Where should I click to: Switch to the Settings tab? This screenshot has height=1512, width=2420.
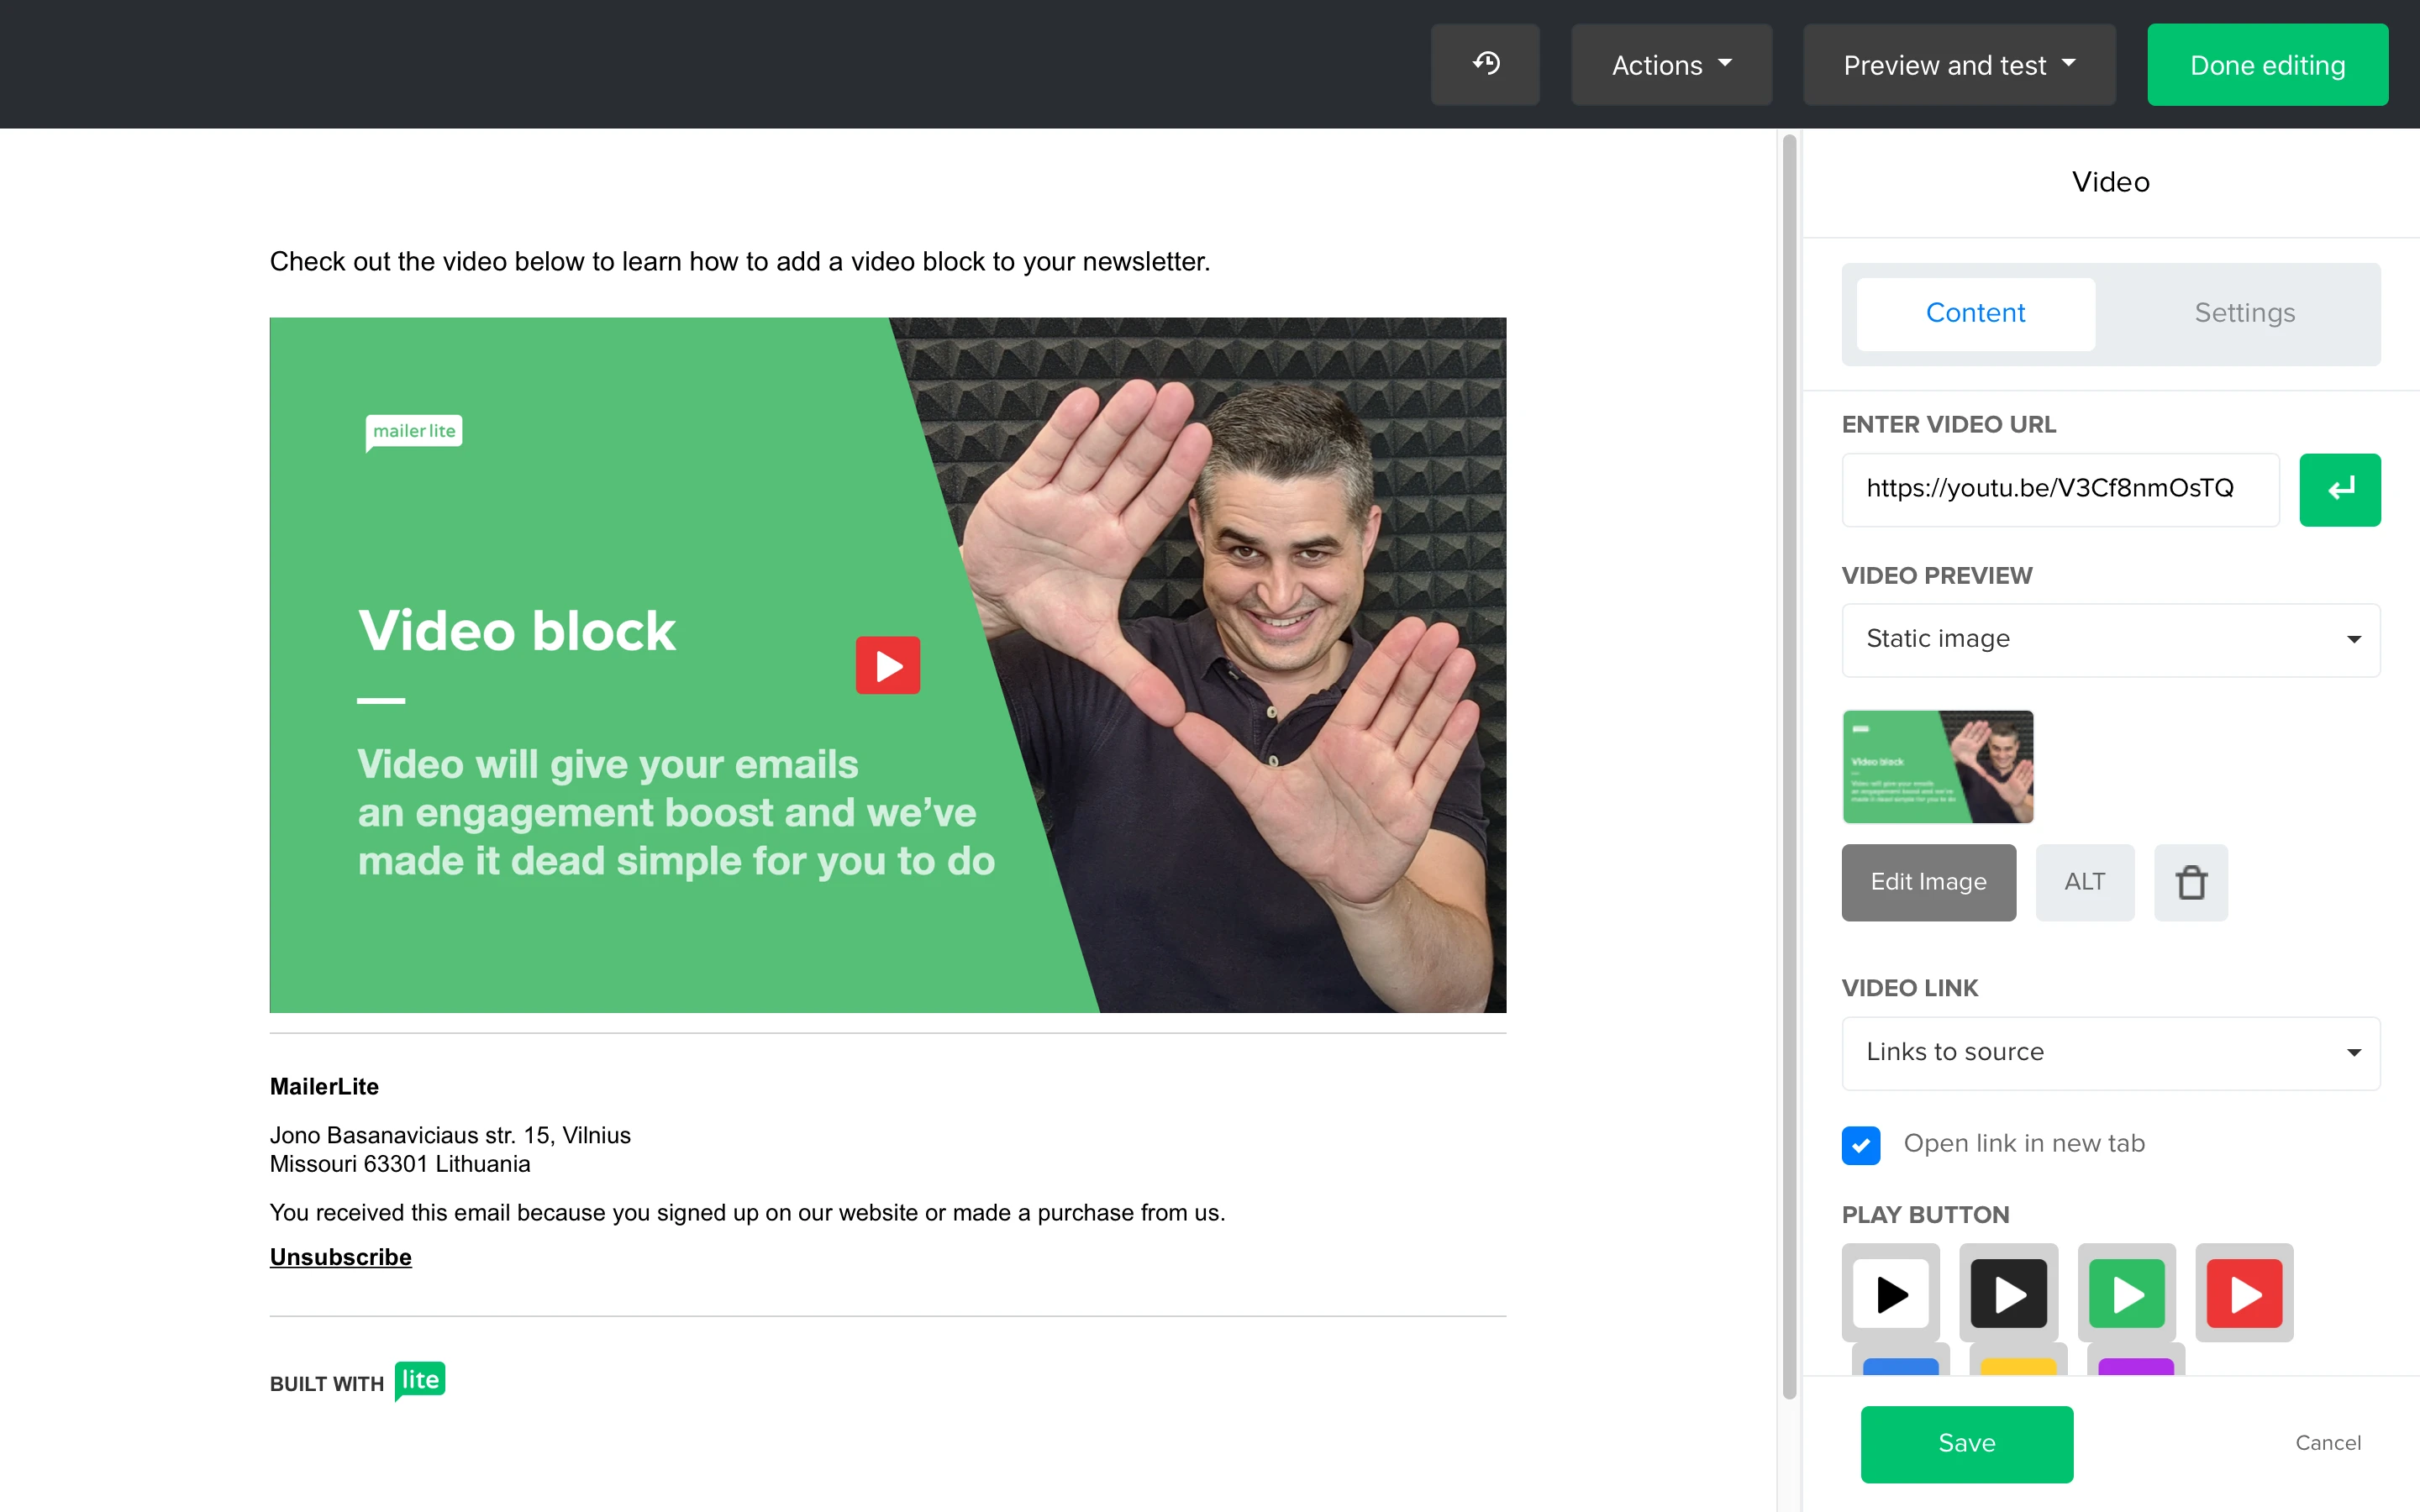2244,313
